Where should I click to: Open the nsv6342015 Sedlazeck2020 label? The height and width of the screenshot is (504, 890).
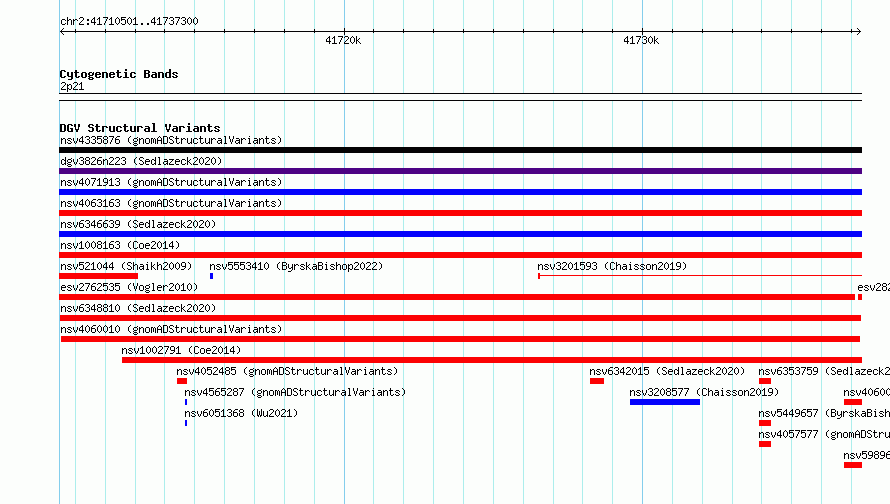tap(667, 371)
